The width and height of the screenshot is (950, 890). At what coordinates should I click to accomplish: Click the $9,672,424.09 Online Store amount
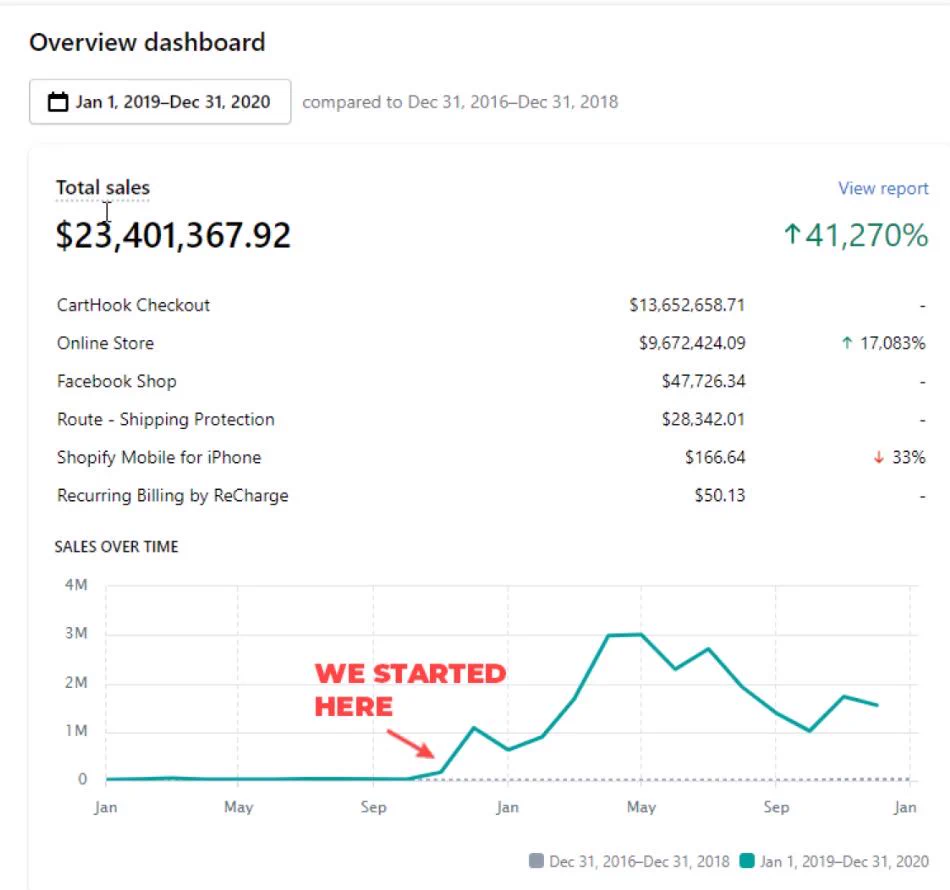(x=692, y=343)
